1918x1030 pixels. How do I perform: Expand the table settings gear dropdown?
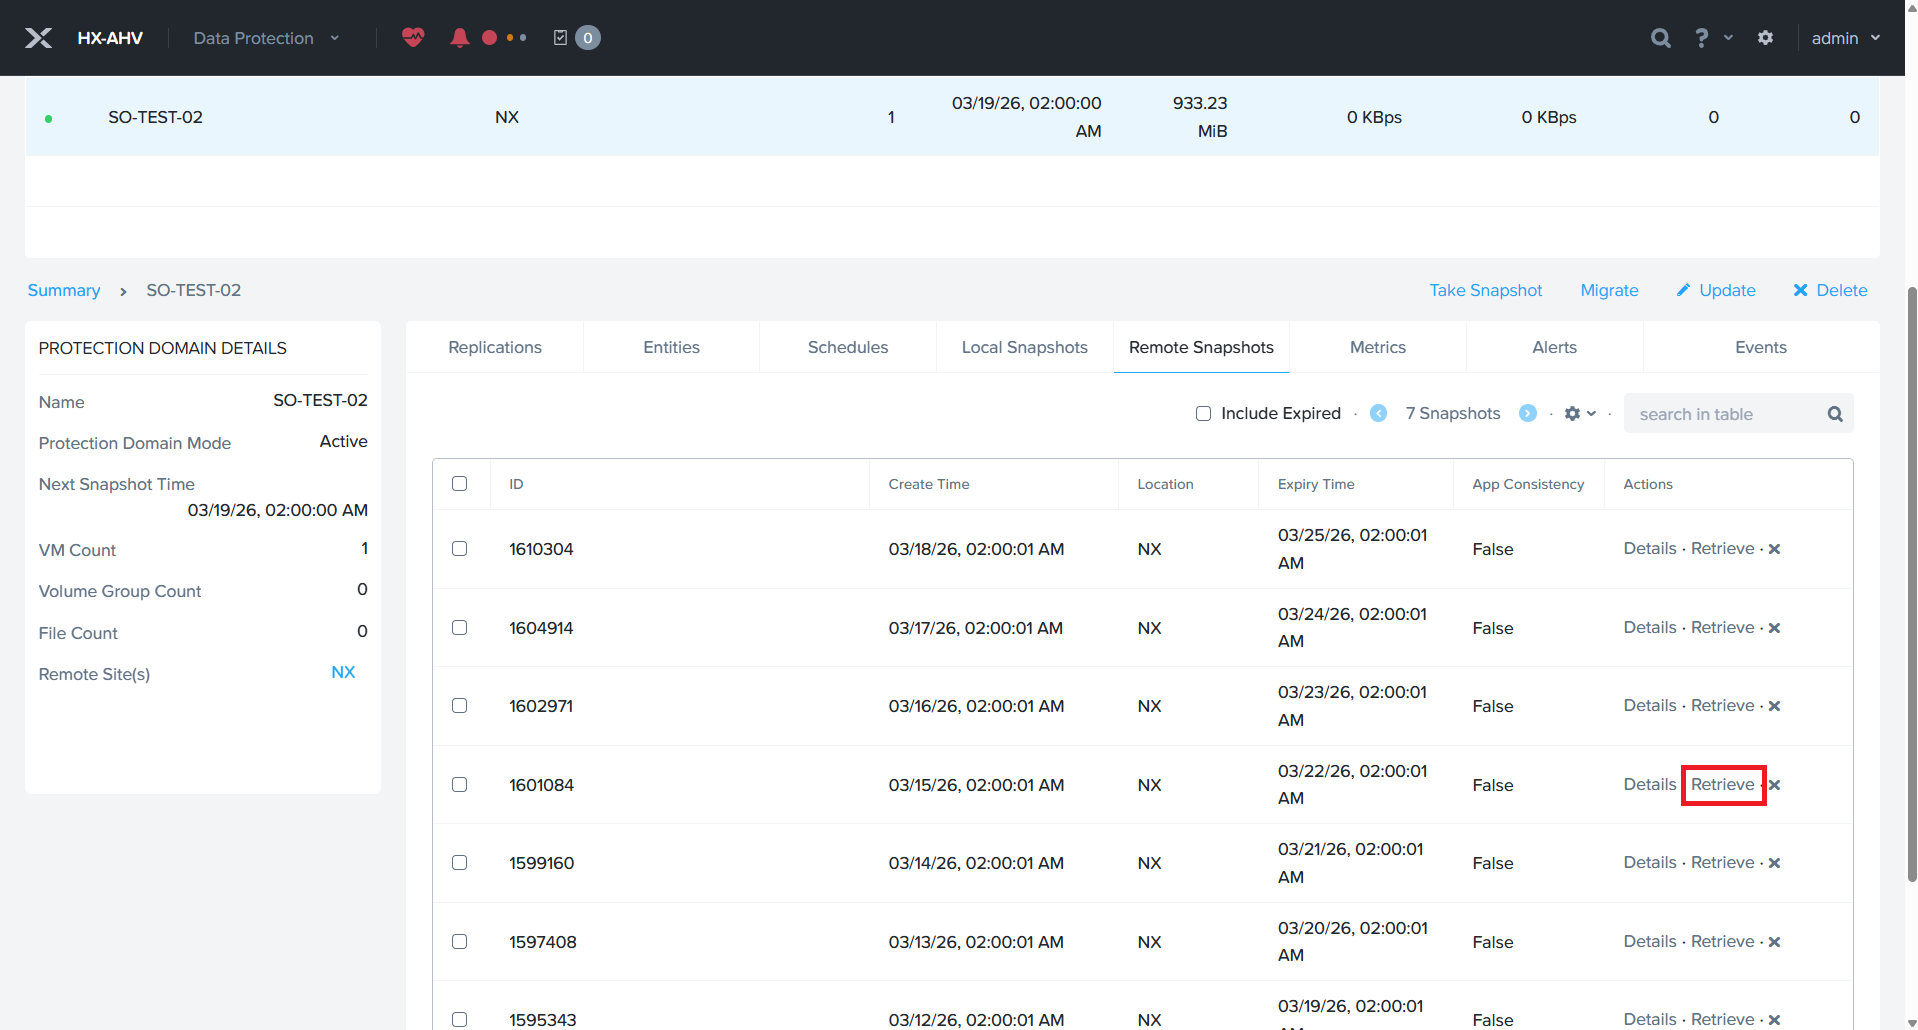coord(1579,413)
